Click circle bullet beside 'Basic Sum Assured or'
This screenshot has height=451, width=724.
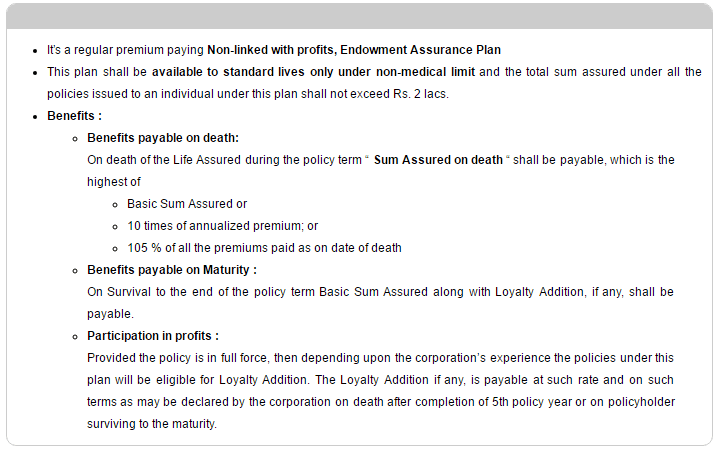(x=115, y=205)
